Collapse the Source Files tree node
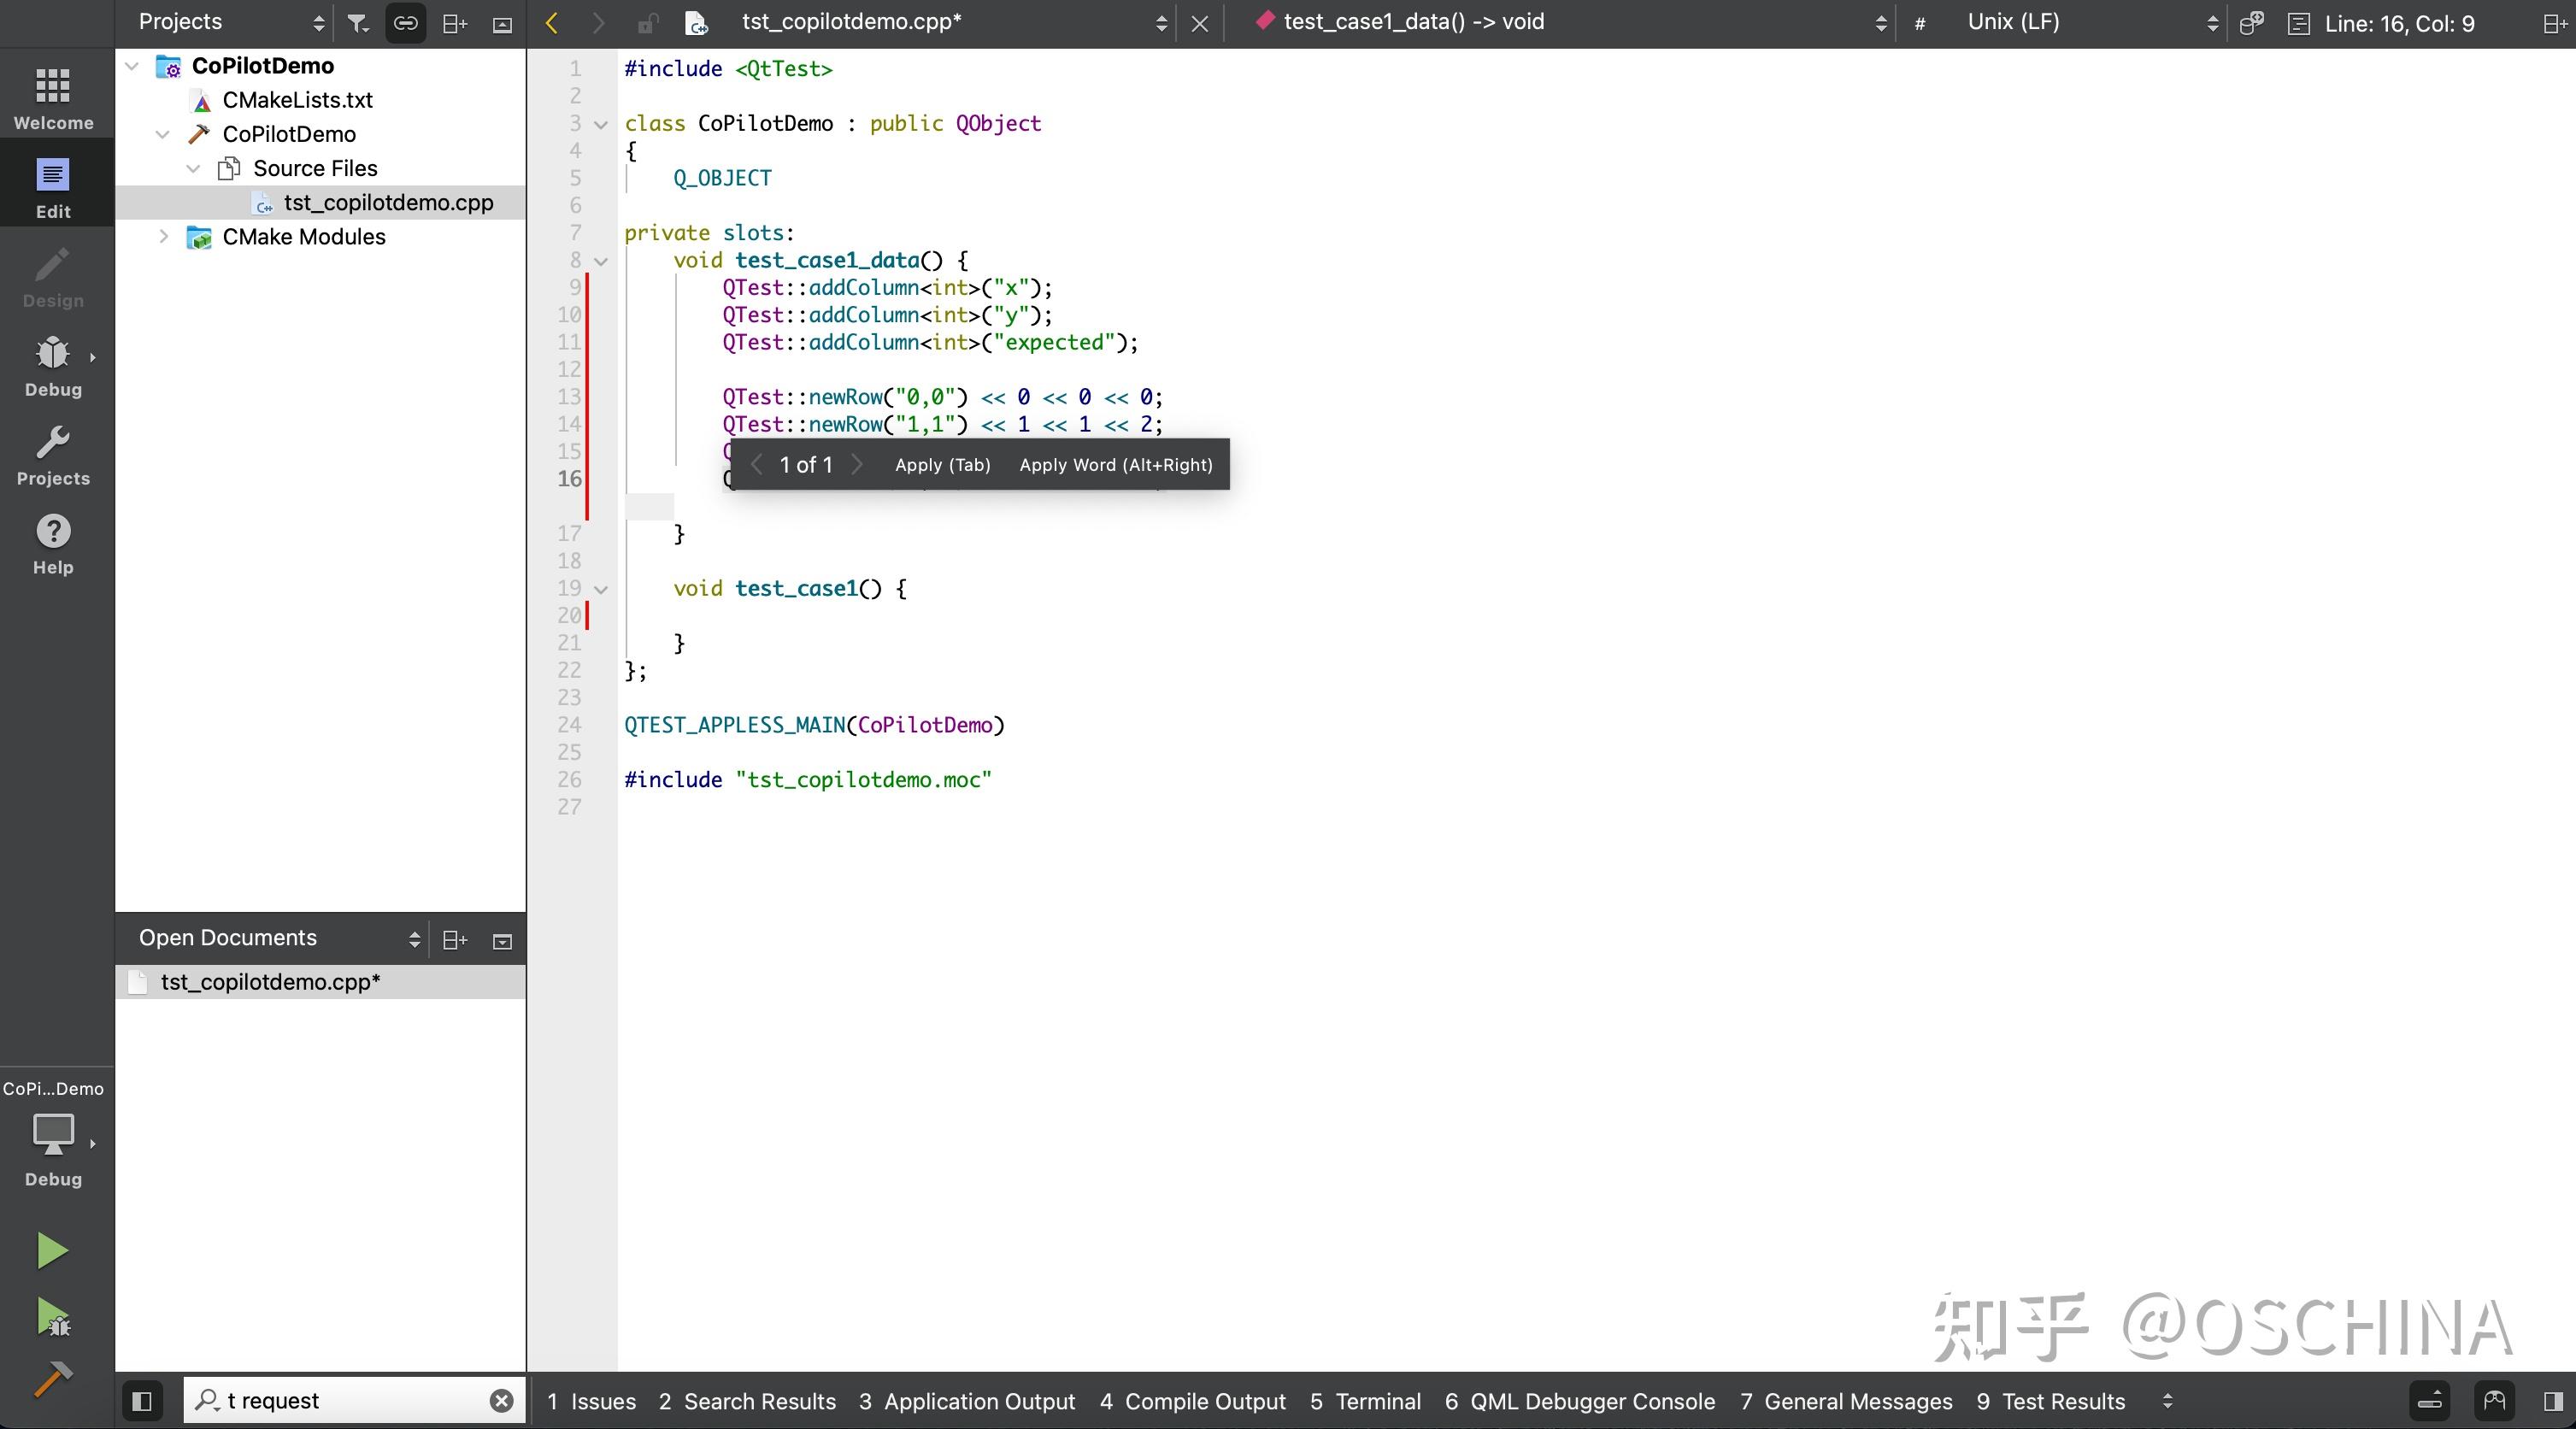The width and height of the screenshot is (2576, 1429). [192, 168]
